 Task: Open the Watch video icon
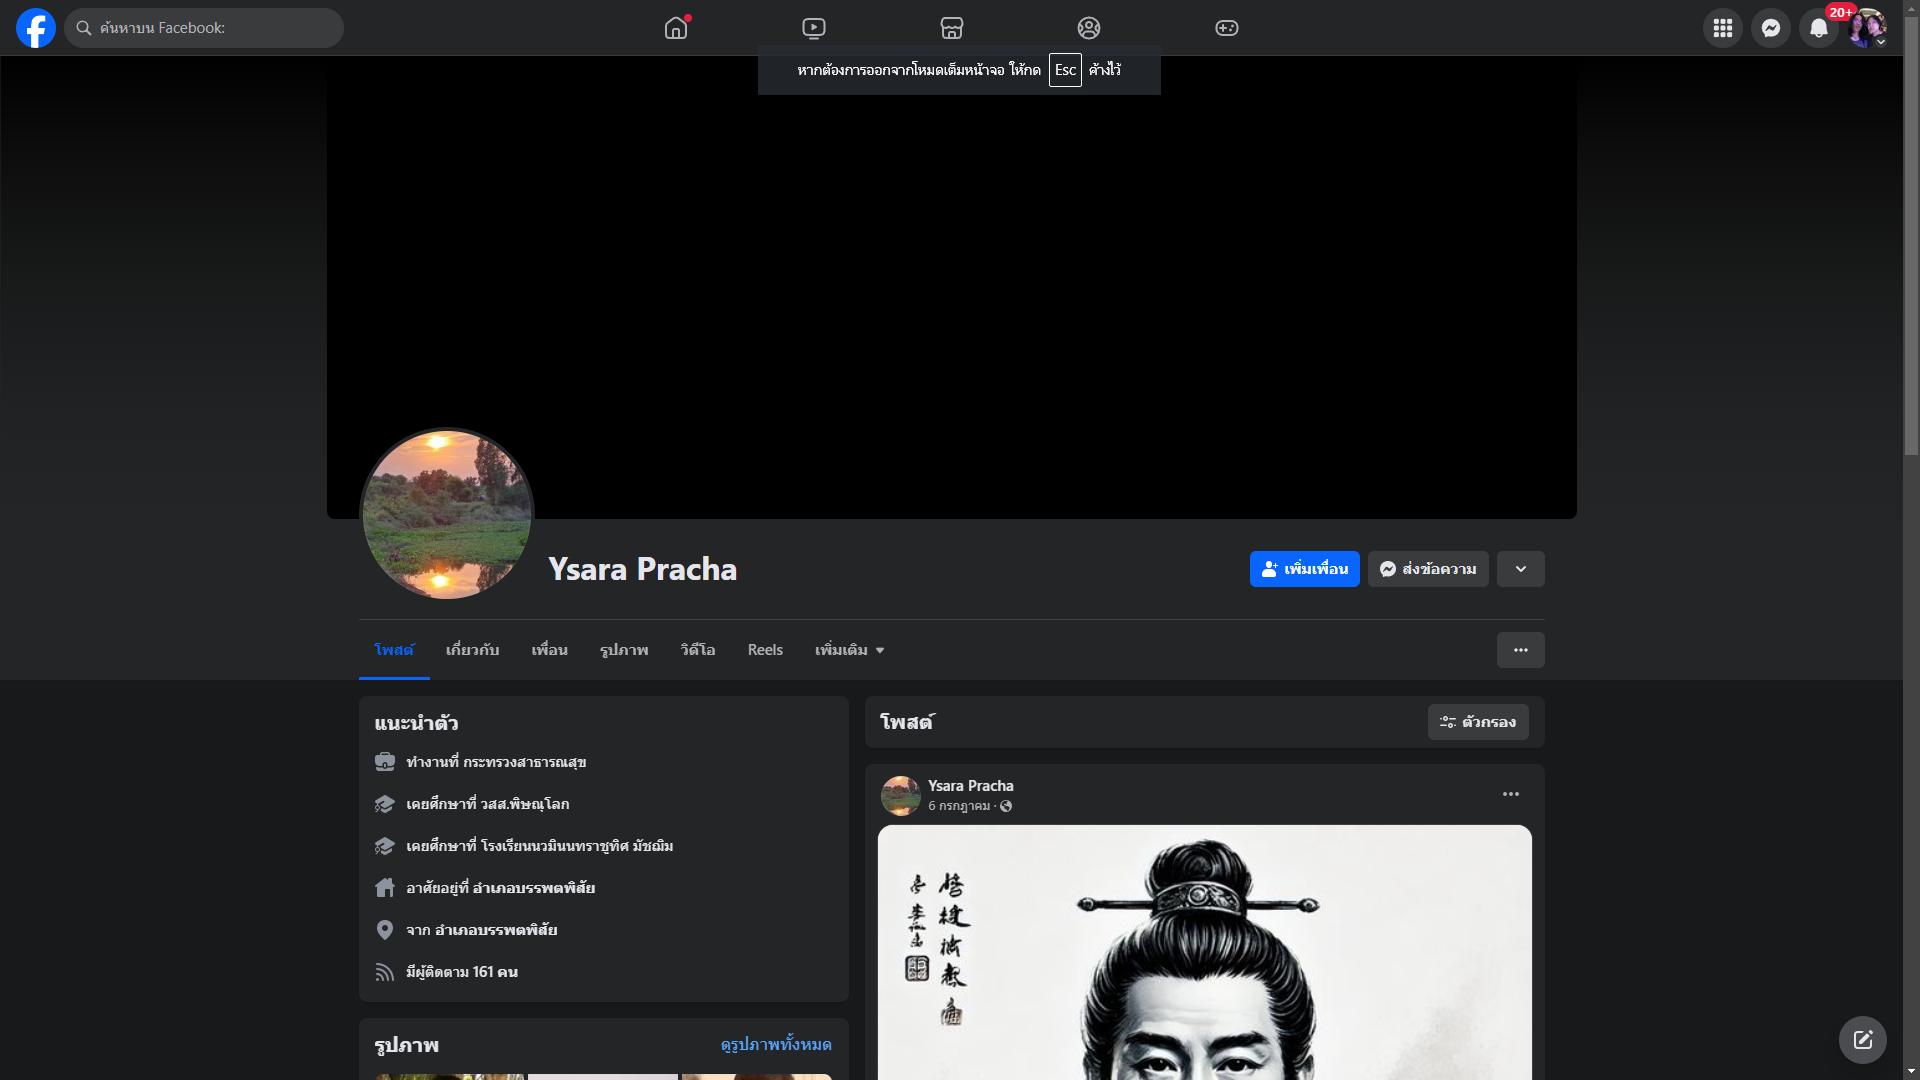point(814,28)
